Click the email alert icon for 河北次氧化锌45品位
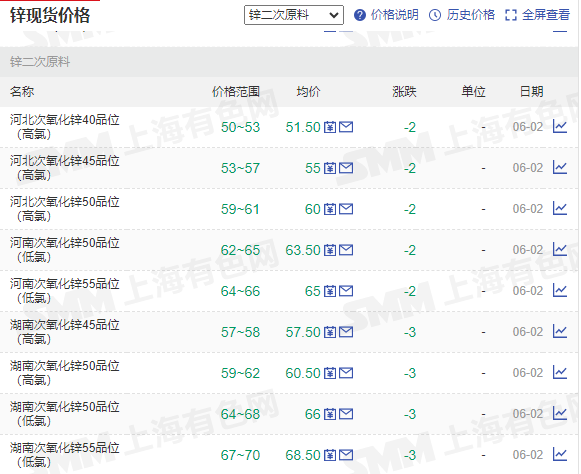 [346, 168]
